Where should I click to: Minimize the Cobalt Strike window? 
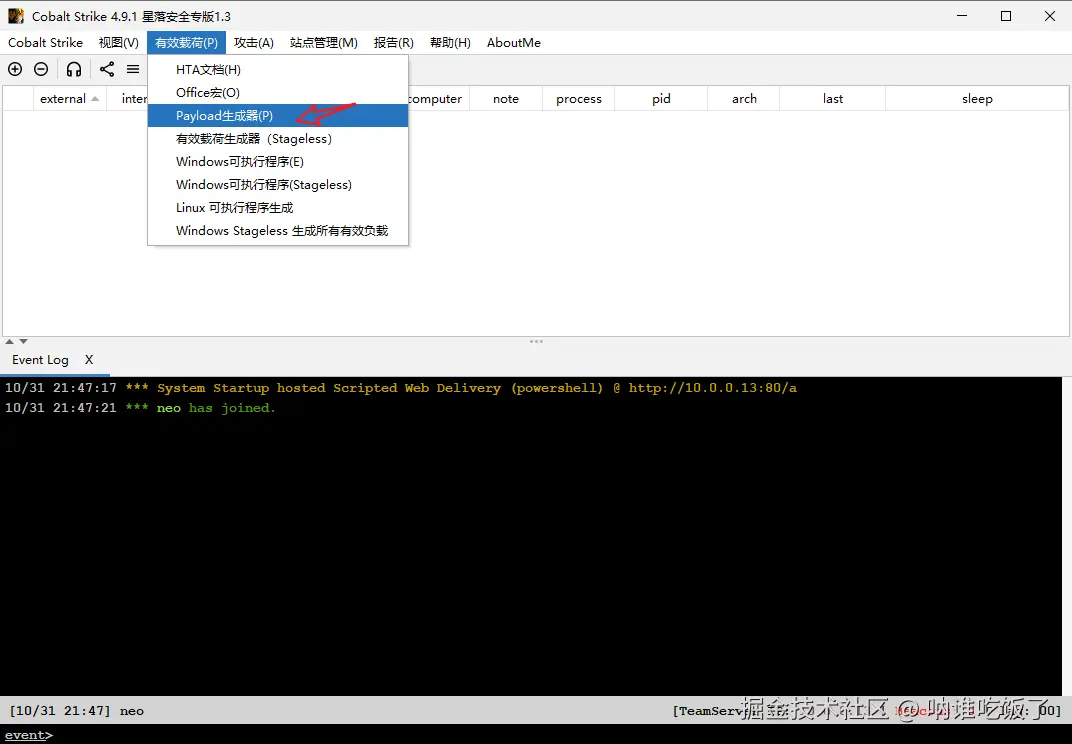962,16
